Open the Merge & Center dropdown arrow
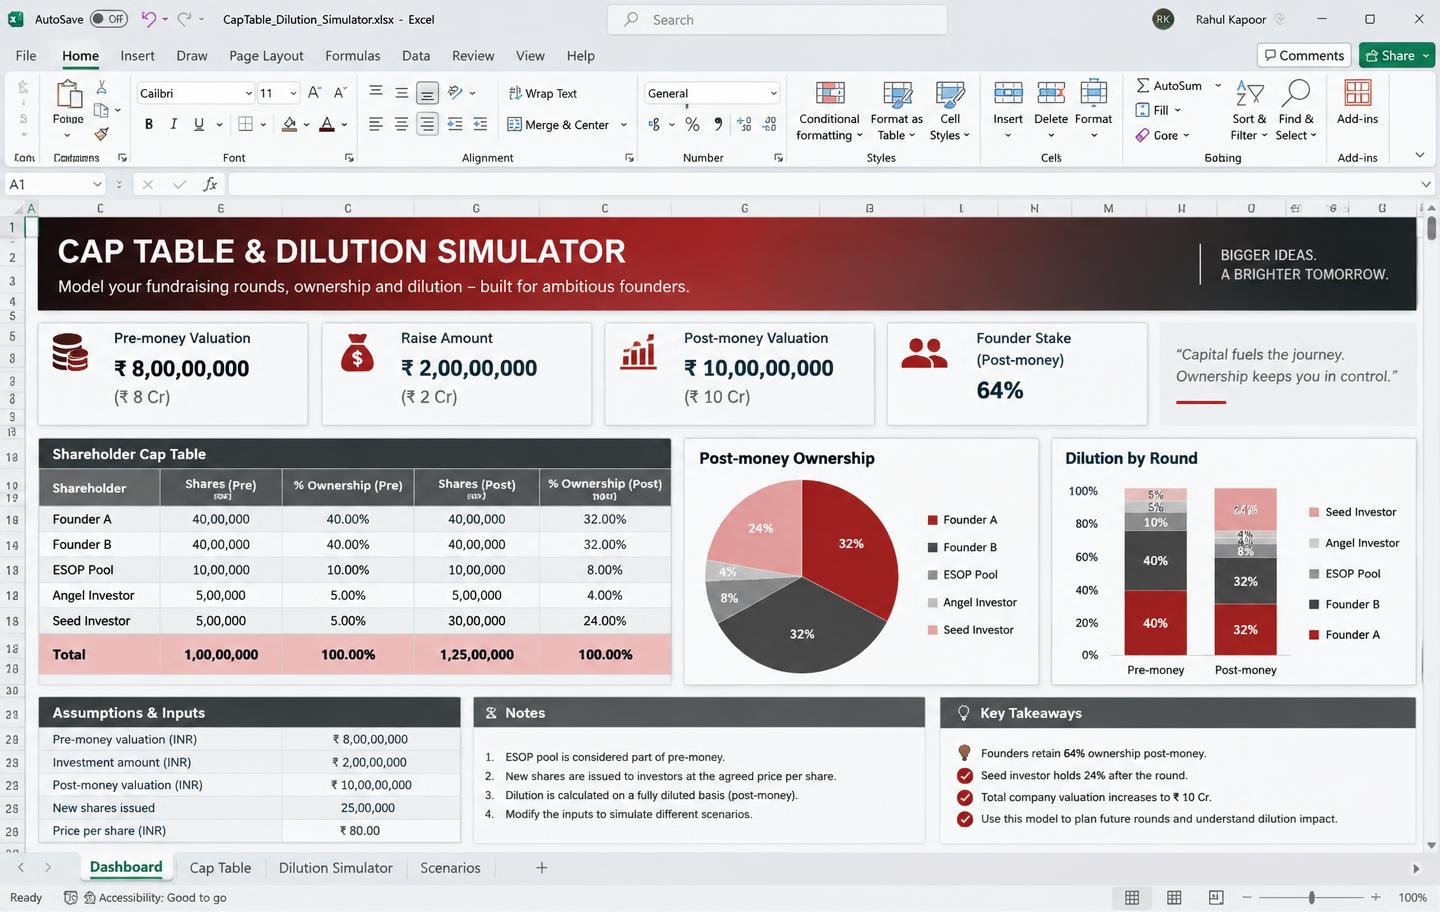Viewport: 1440px width, 912px height. 623,125
